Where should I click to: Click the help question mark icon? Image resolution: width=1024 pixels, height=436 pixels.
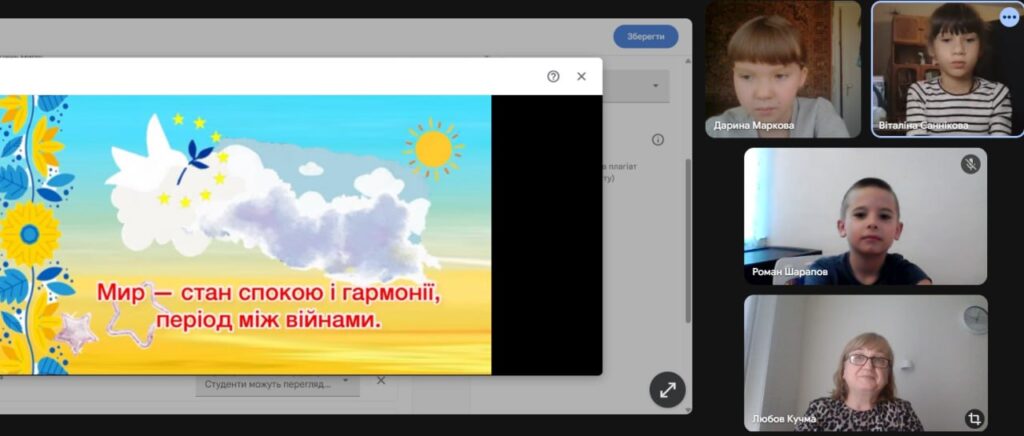pos(553,76)
